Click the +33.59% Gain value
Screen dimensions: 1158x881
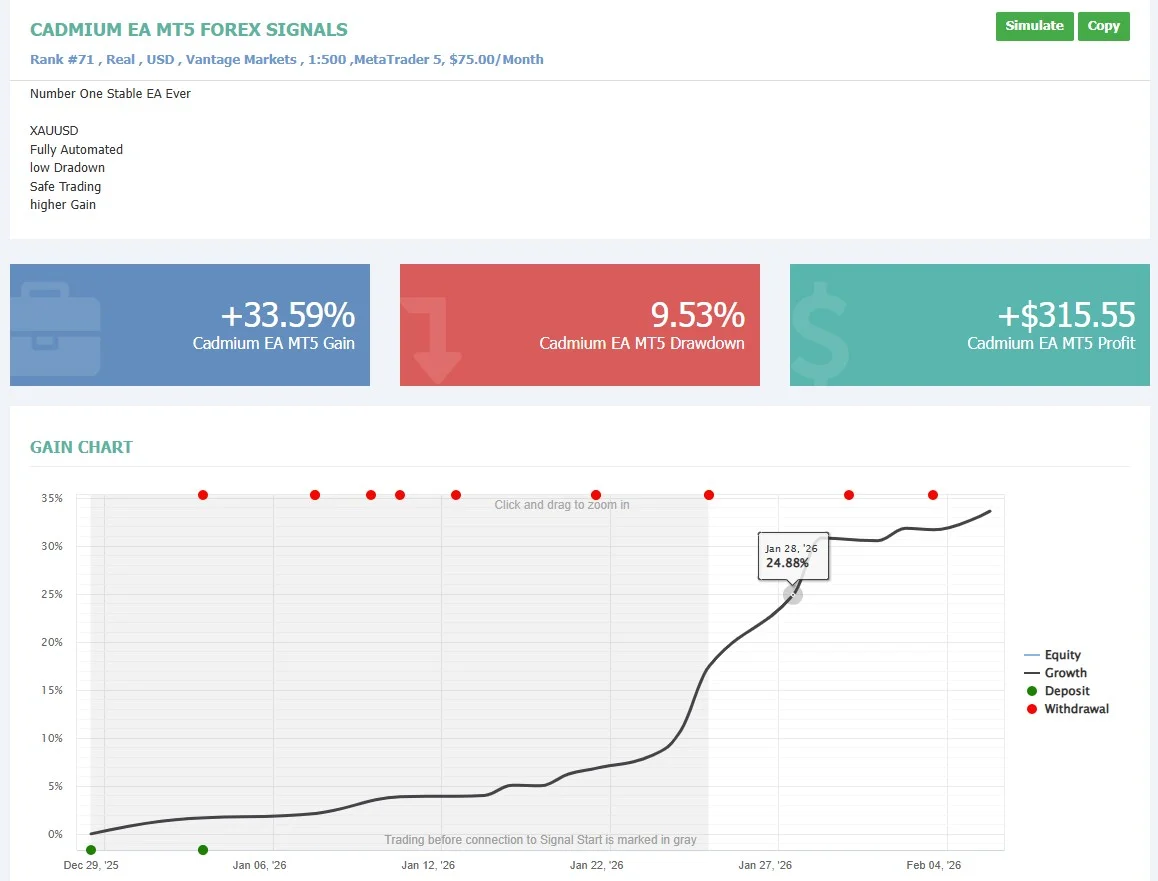288,316
